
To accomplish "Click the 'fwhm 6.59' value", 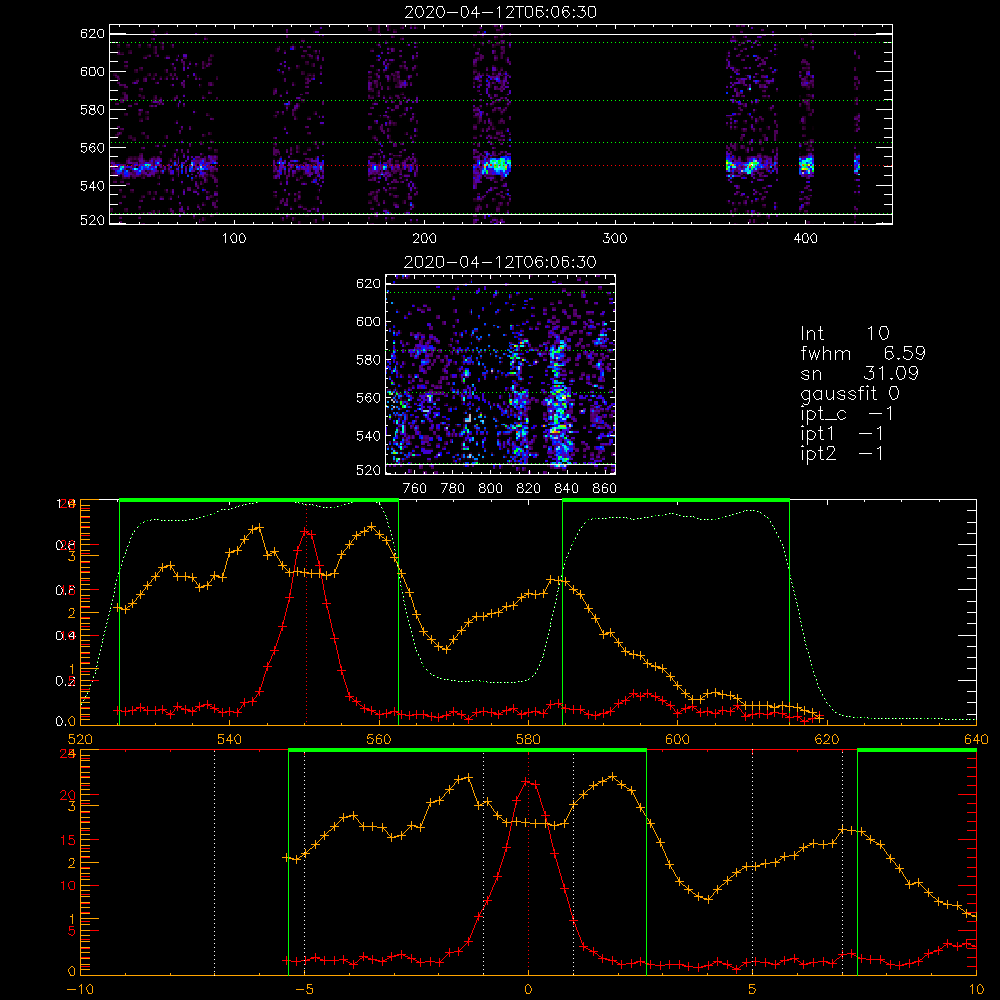I will [863, 353].
